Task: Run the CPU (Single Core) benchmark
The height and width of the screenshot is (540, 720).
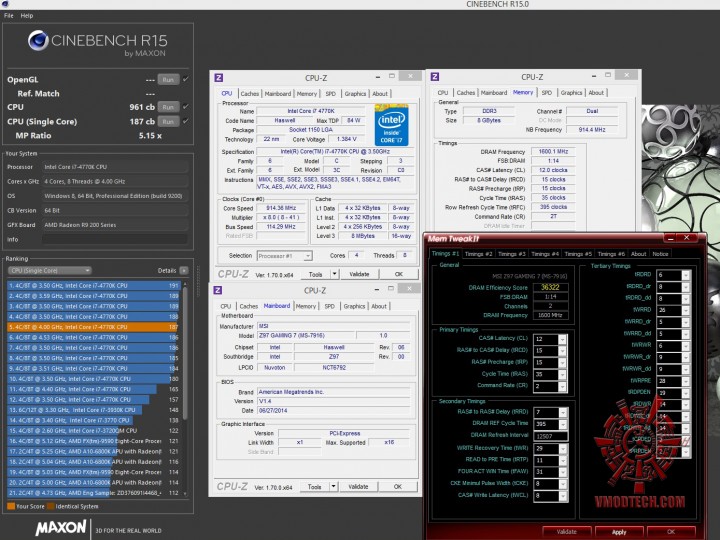Action: pos(168,122)
